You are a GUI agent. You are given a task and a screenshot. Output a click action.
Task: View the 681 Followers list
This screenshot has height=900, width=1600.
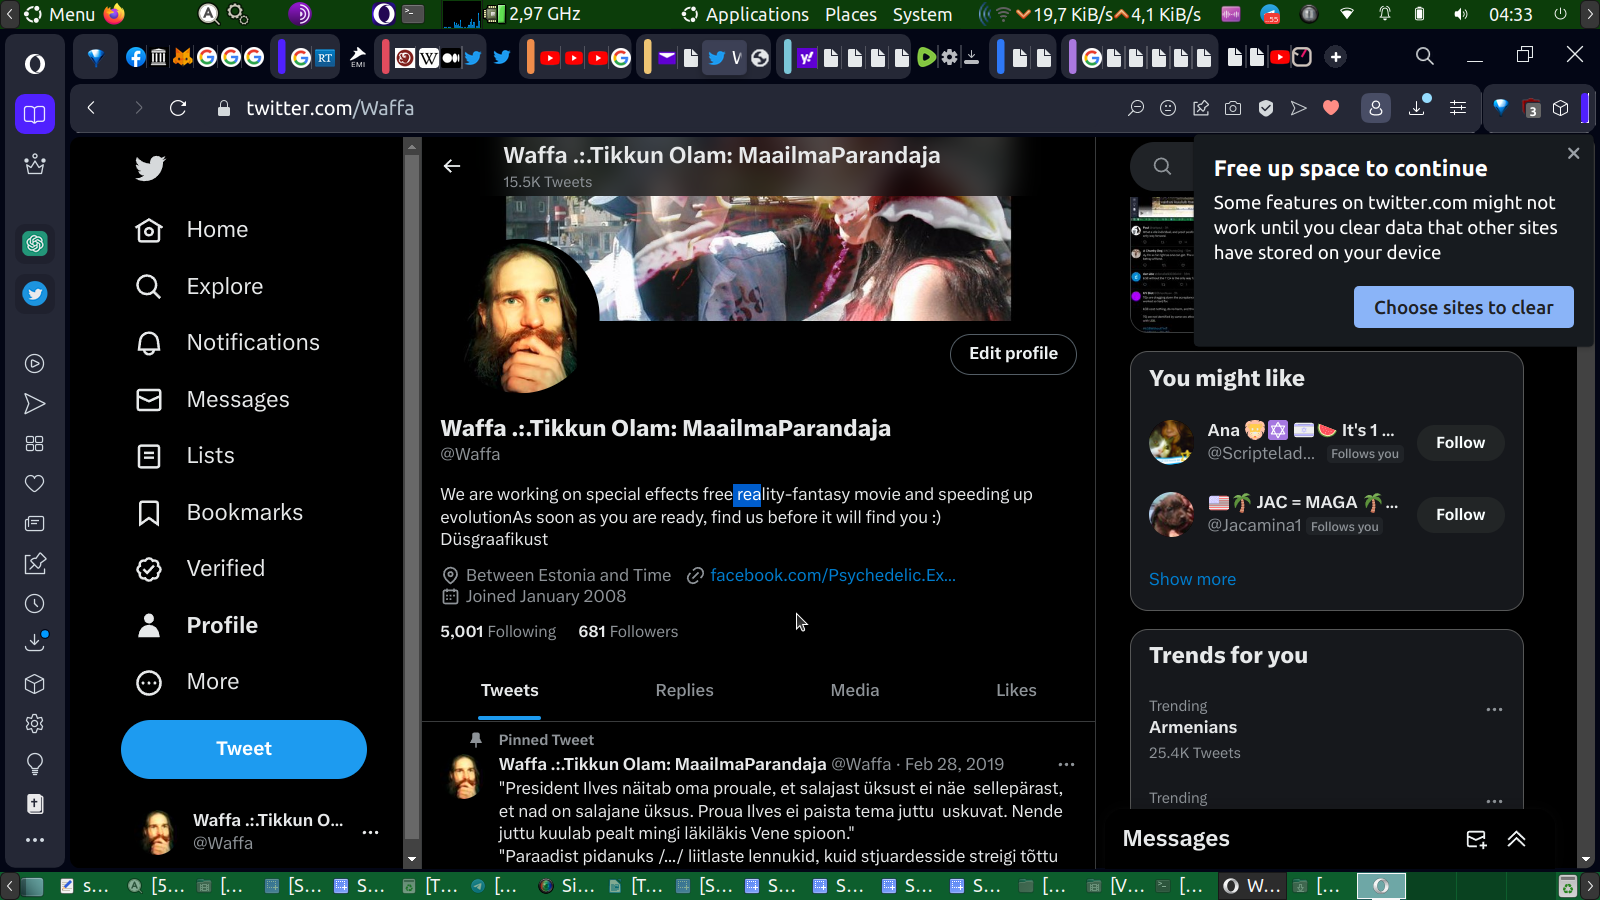click(628, 632)
